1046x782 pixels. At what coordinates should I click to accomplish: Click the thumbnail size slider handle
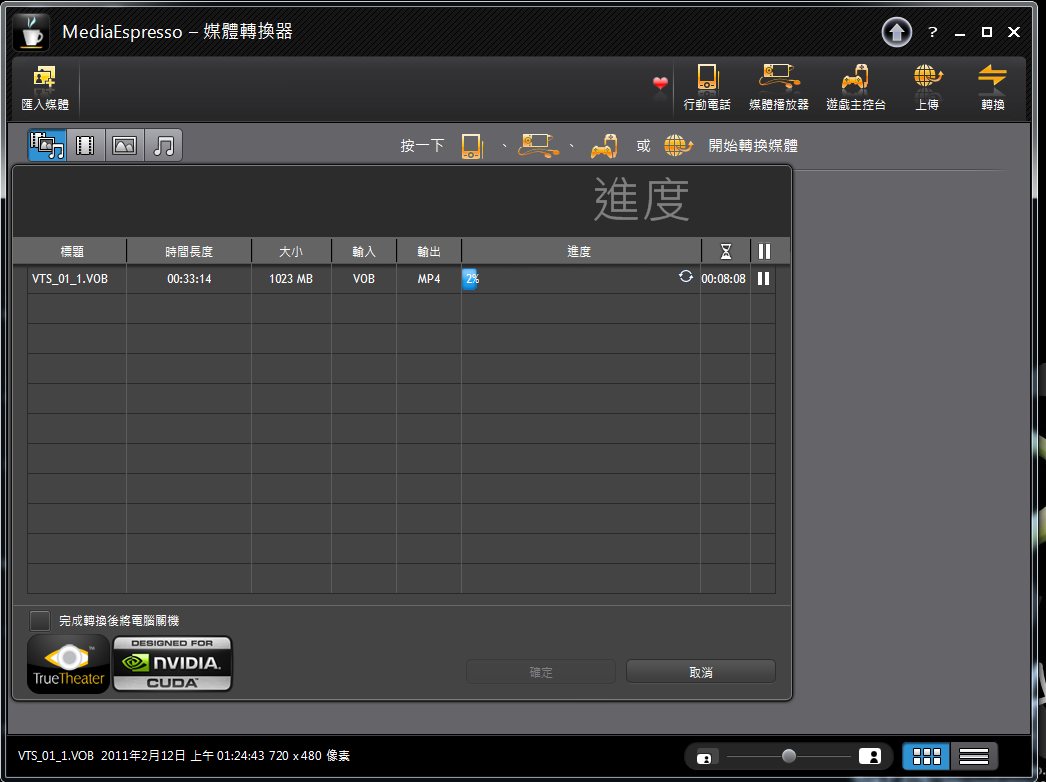[789, 756]
